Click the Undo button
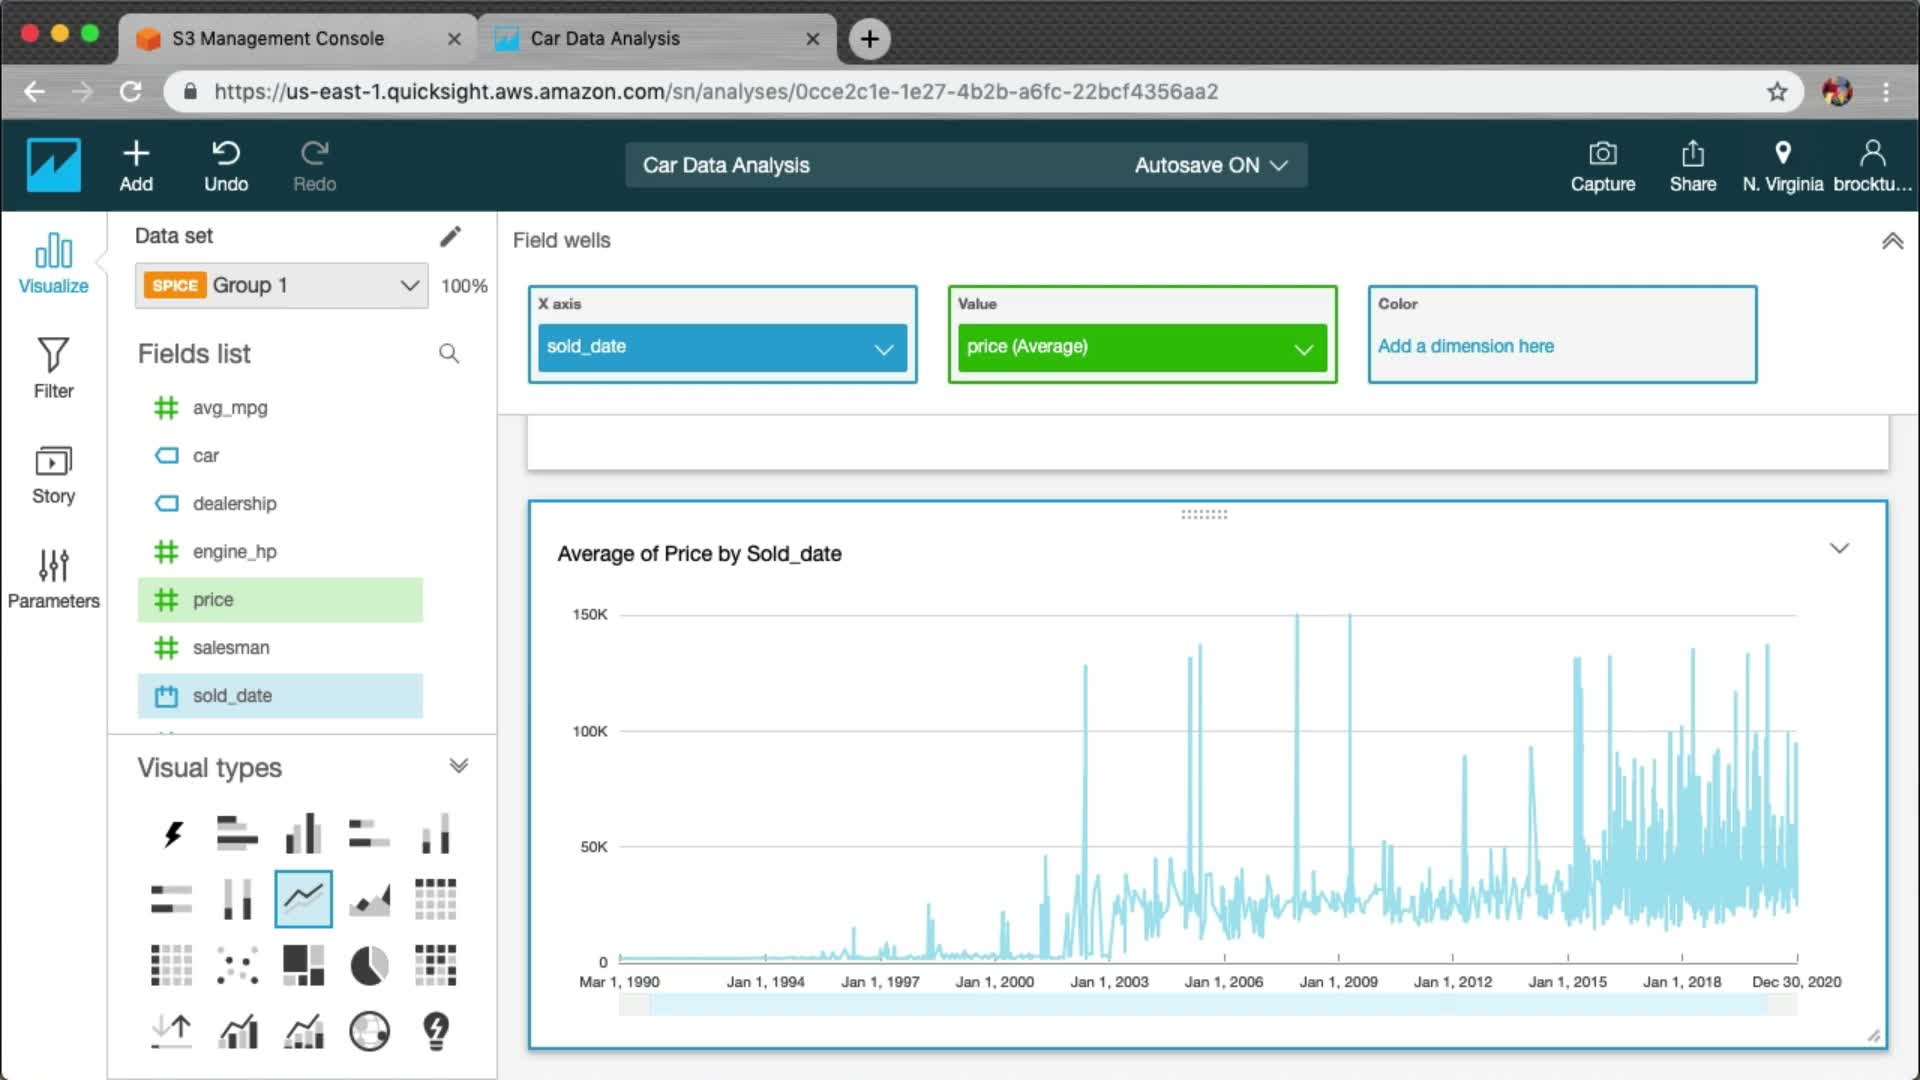1920x1080 pixels. 226,165
